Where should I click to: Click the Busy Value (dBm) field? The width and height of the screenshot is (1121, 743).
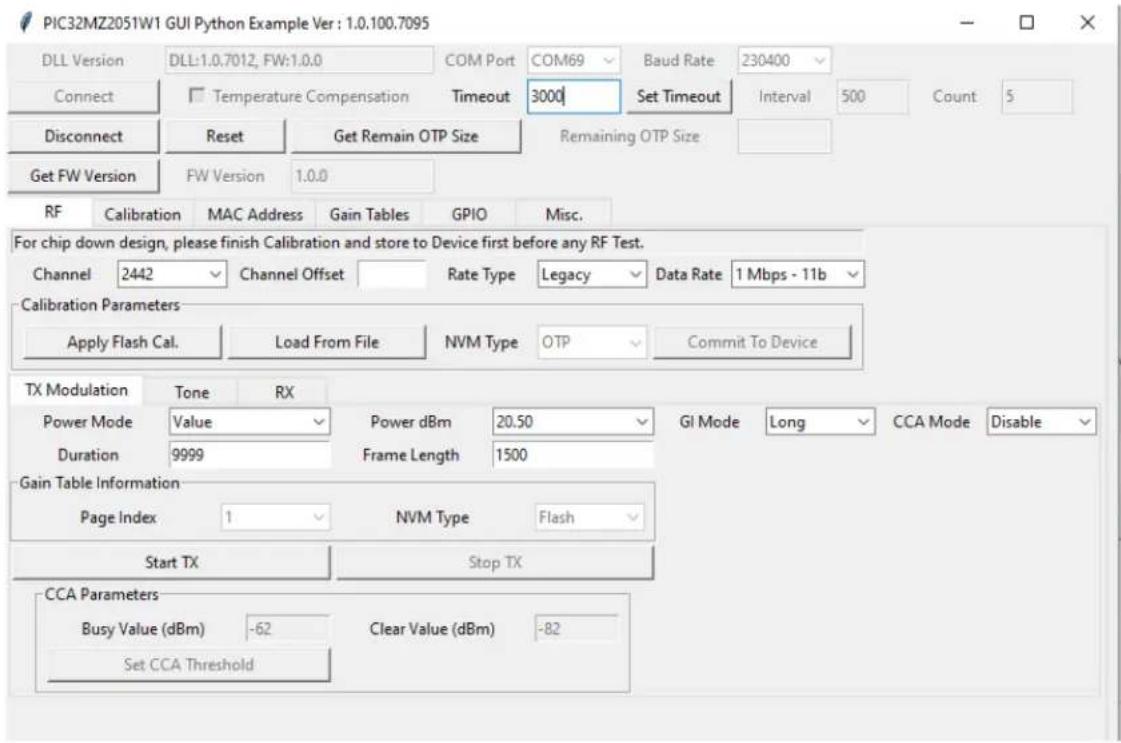coord(287,629)
